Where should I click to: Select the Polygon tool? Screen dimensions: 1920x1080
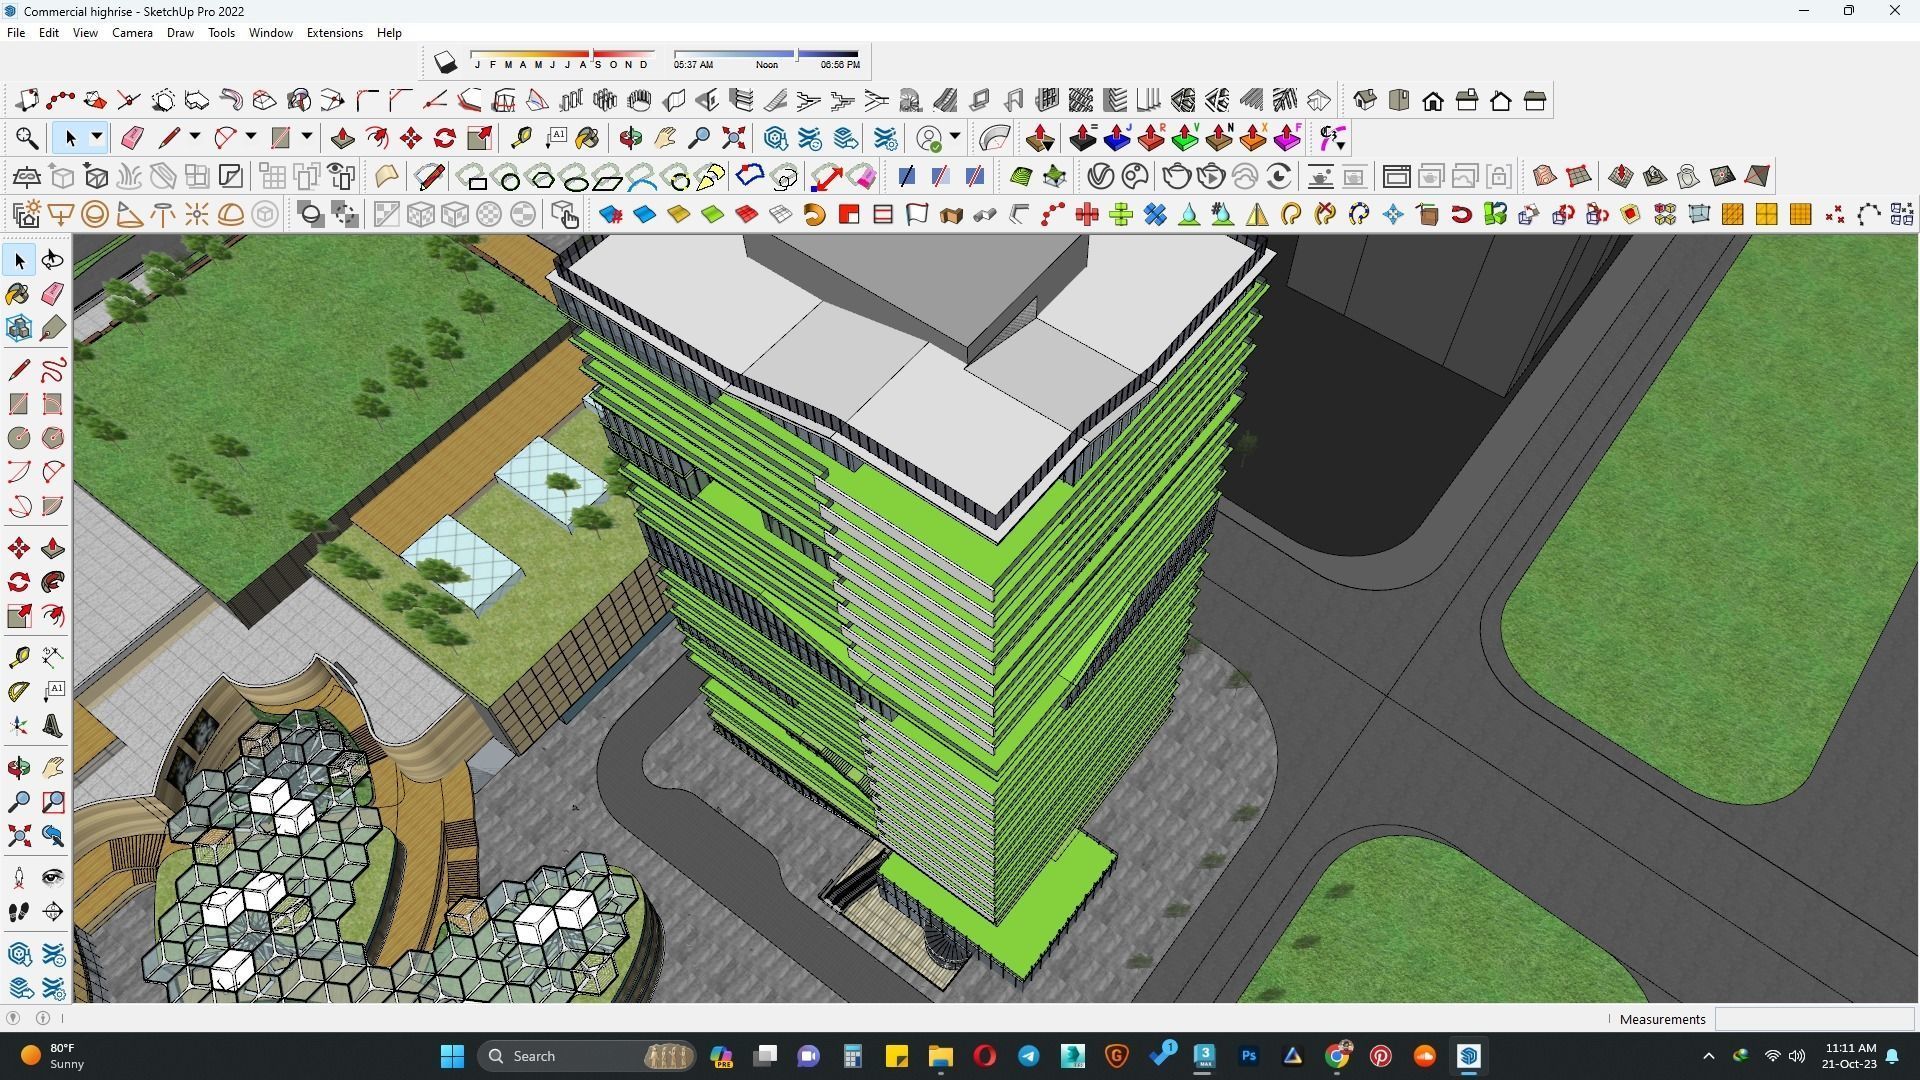click(53, 437)
